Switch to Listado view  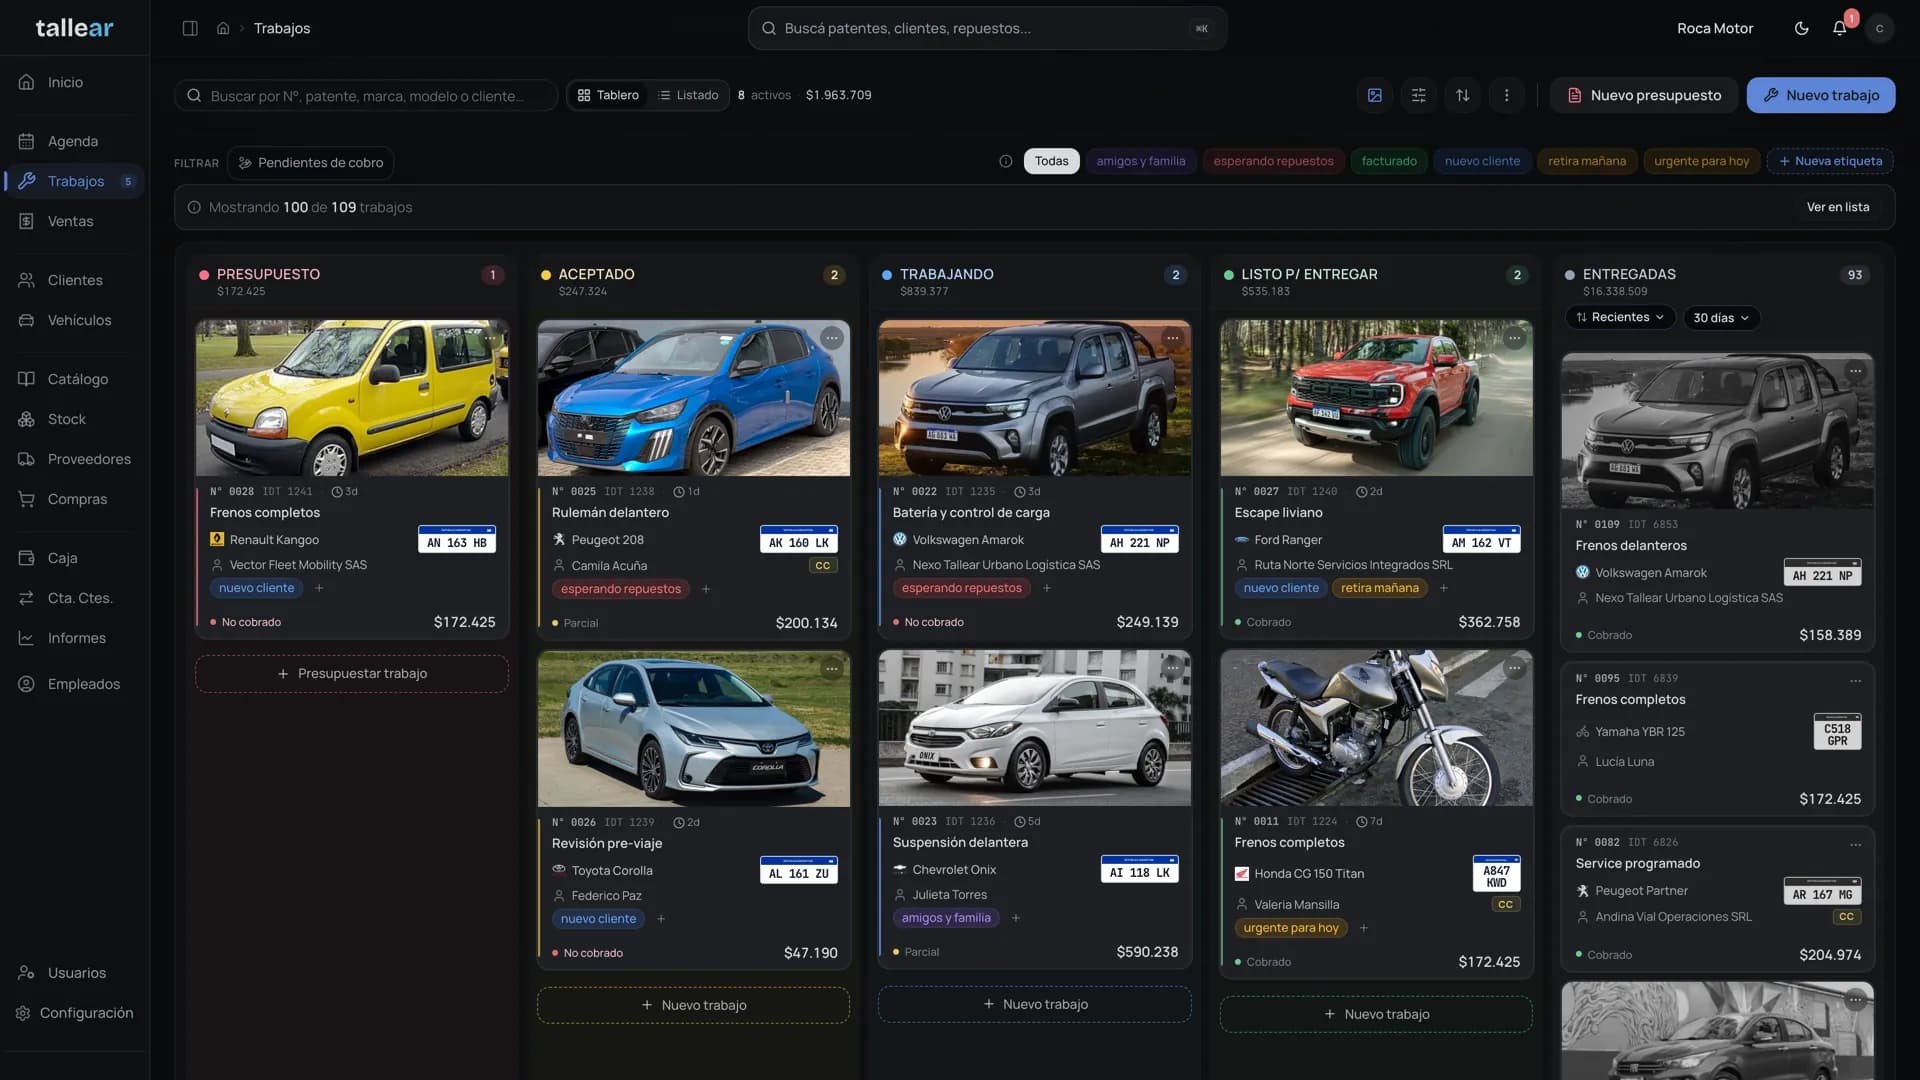click(x=688, y=95)
